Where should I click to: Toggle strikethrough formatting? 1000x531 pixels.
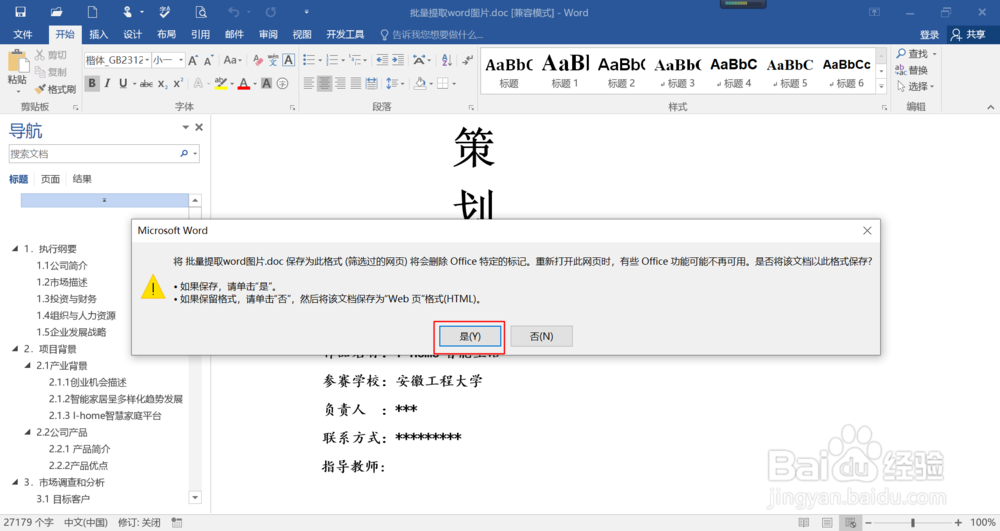[146, 84]
